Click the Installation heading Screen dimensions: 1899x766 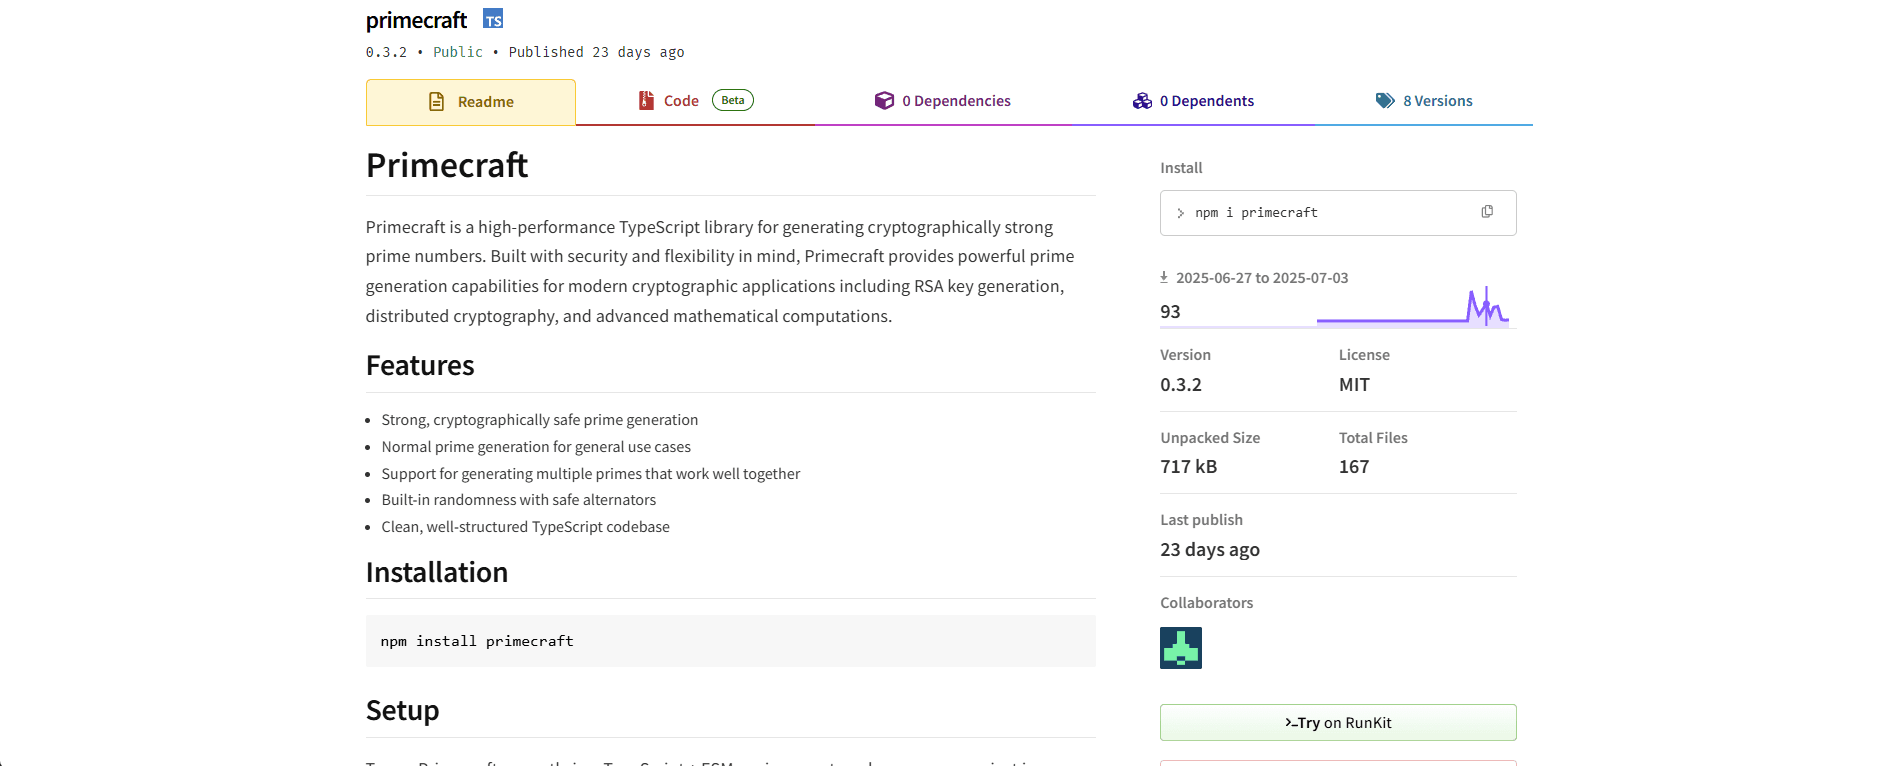point(437,572)
